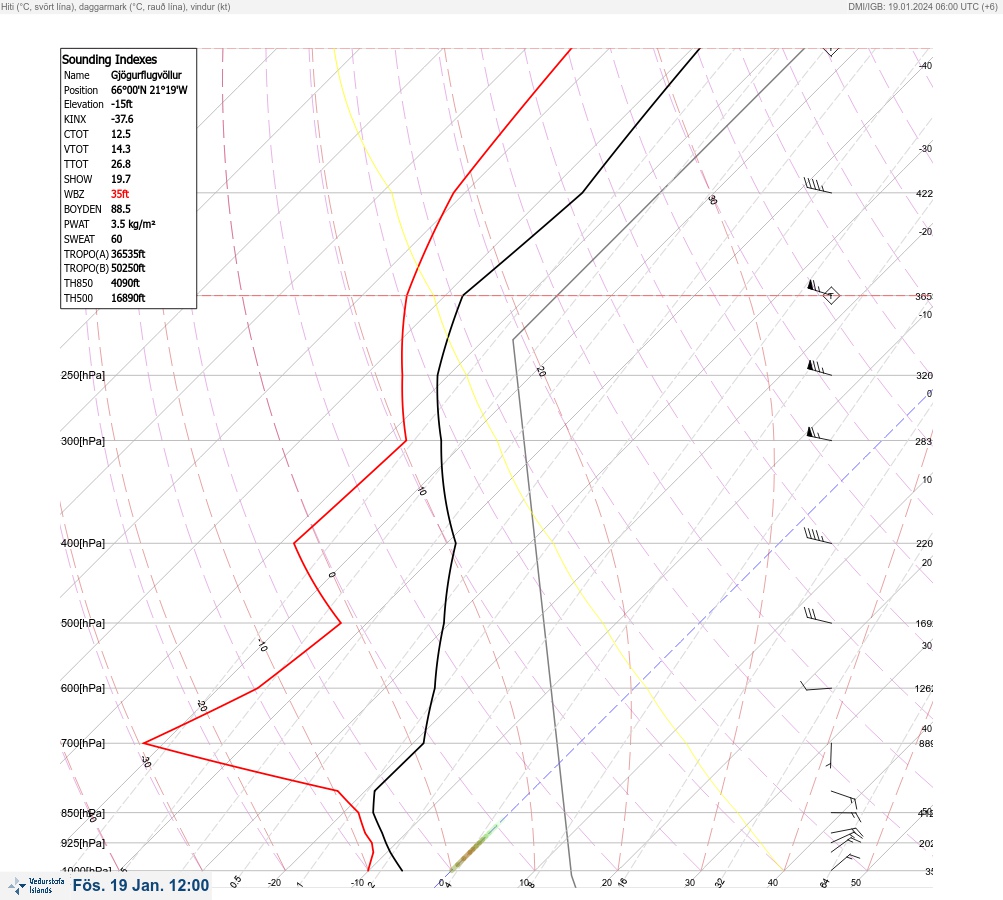Click the '700[hPa]' pressure label

(83, 743)
